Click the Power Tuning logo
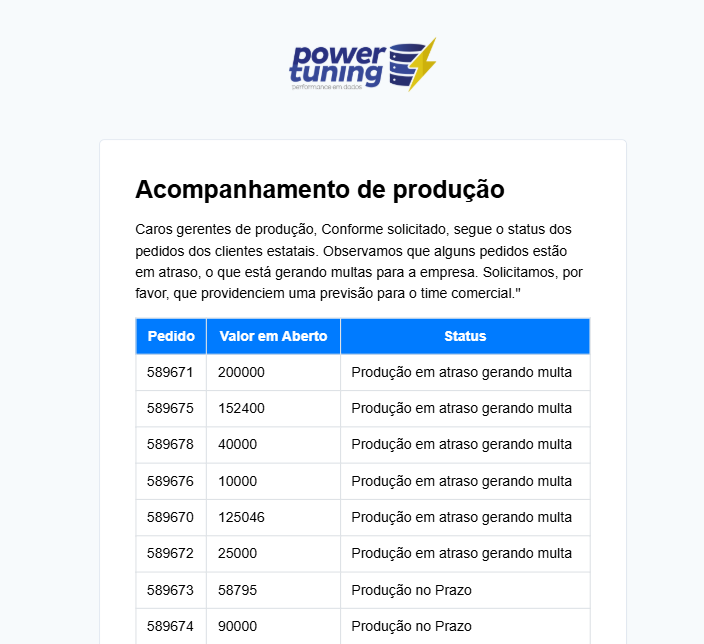The width and height of the screenshot is (704, 644). pyautogui.click(x=362, y=65)
